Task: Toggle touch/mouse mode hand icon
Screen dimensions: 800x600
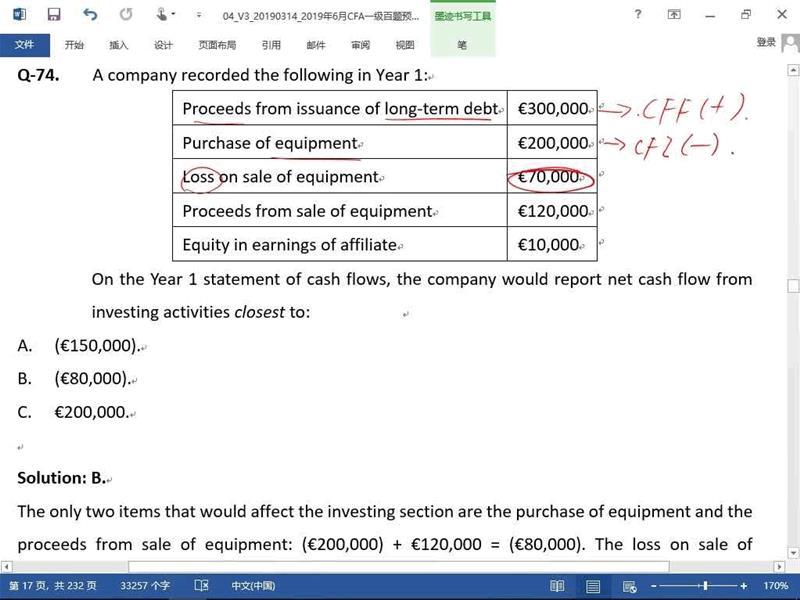Action: pyautogui.click(x=161, y=14)
